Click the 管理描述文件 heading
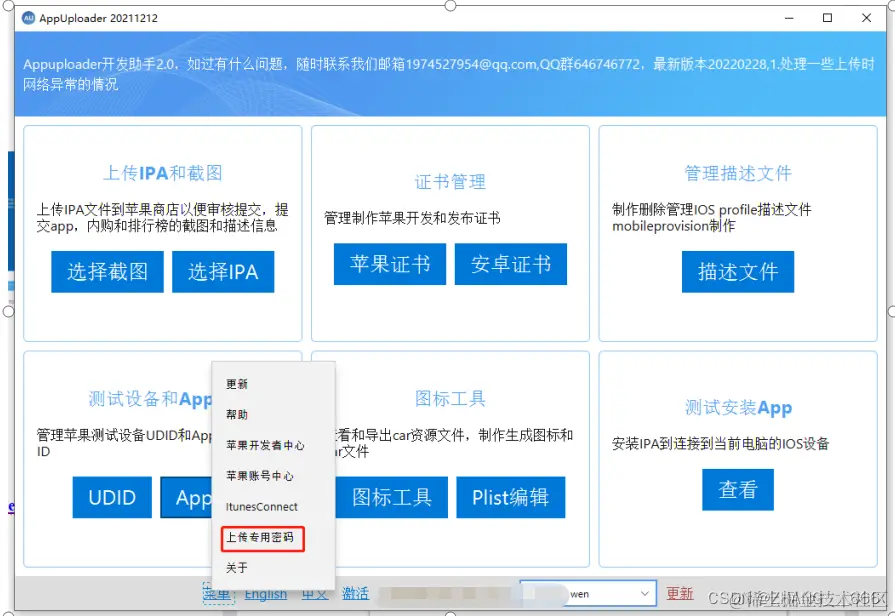Viewport: 895px width, 616px height. (x=738, y=173)
